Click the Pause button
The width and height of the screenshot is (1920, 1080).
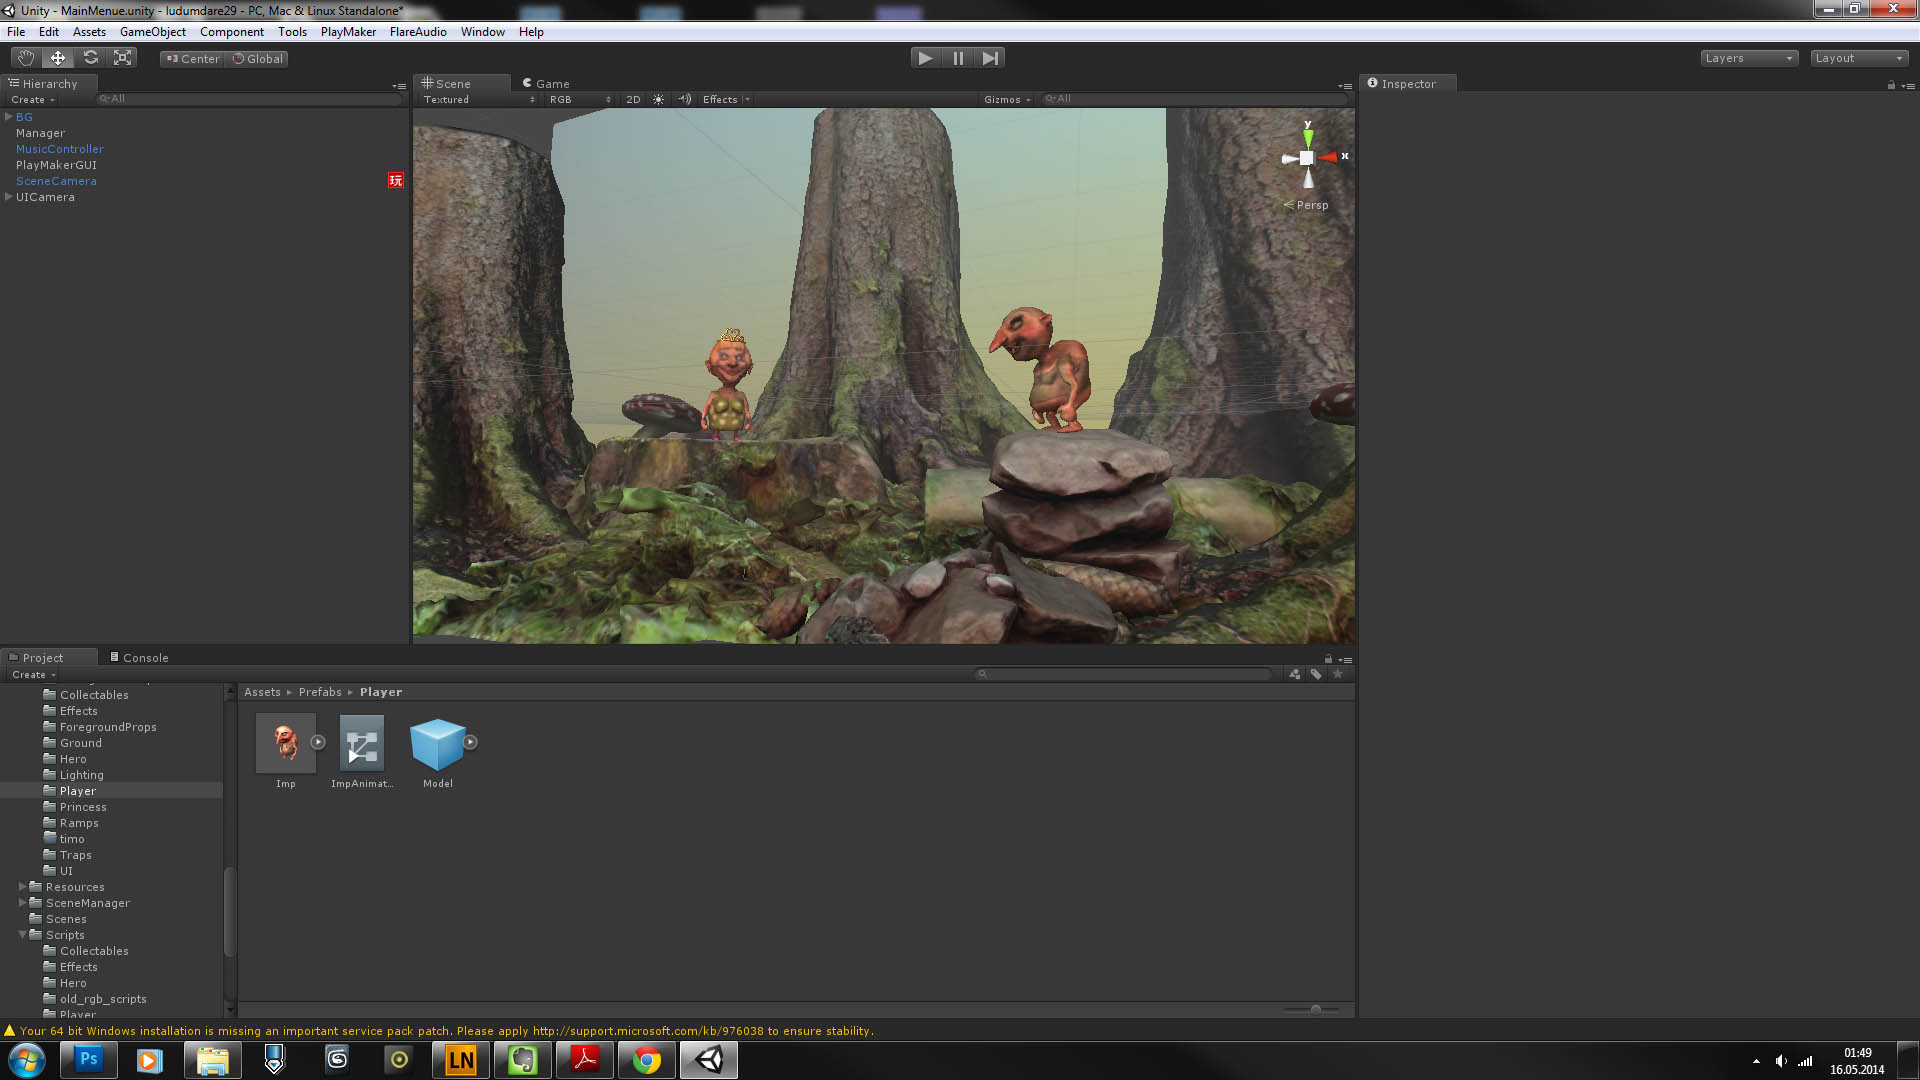click(958, 58)
